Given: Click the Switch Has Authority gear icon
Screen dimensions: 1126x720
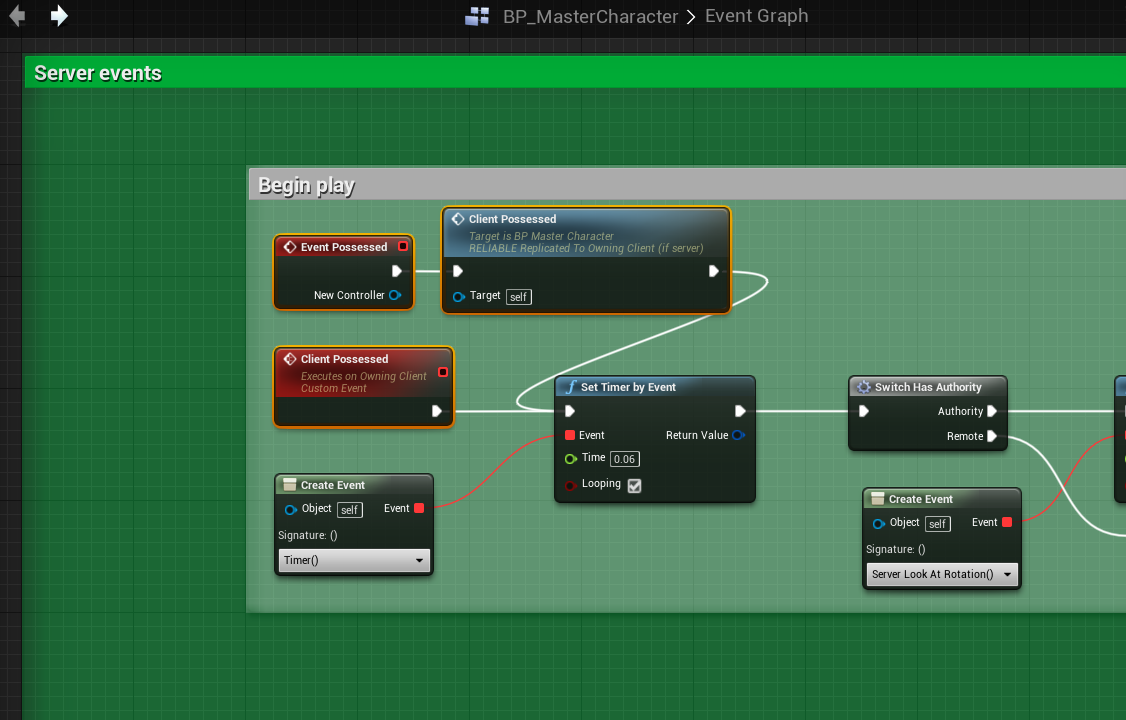Looking at the screenshot, I should pyautogui.click(x=864, y=387).
